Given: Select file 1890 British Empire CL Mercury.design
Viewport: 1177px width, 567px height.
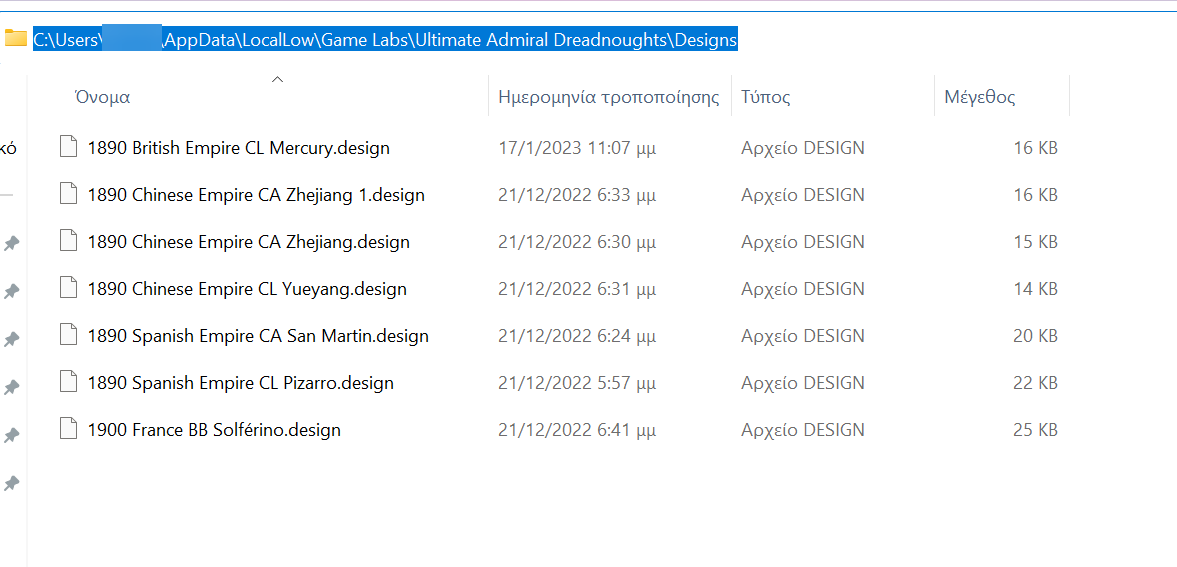Looking at the screenshot, I should (239, 148).
